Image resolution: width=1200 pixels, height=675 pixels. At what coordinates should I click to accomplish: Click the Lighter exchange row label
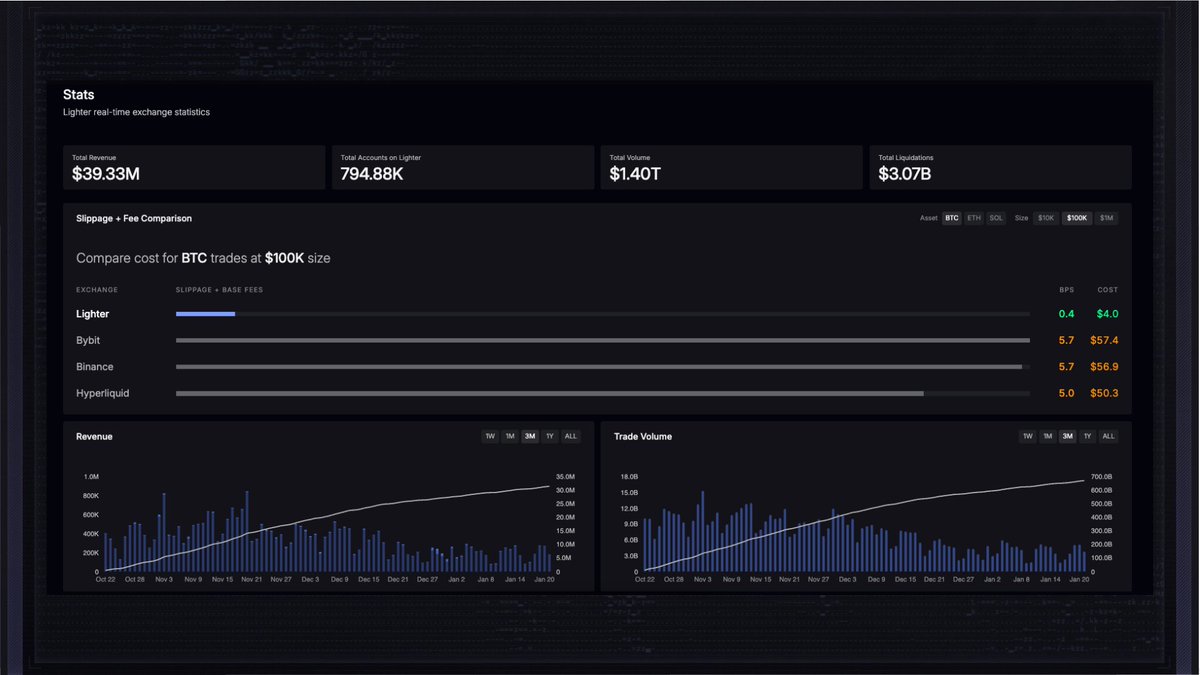93,314
